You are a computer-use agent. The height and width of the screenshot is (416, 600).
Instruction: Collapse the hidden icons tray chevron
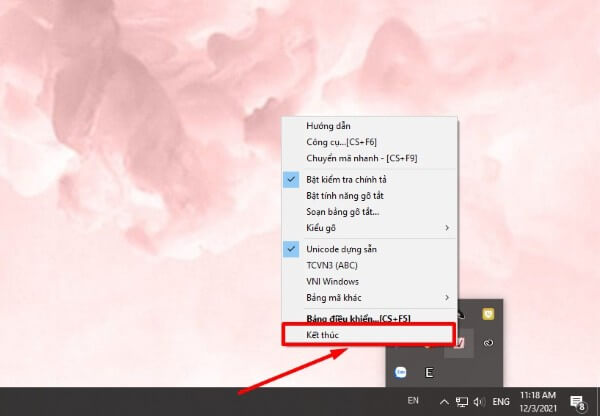[443, 402]
